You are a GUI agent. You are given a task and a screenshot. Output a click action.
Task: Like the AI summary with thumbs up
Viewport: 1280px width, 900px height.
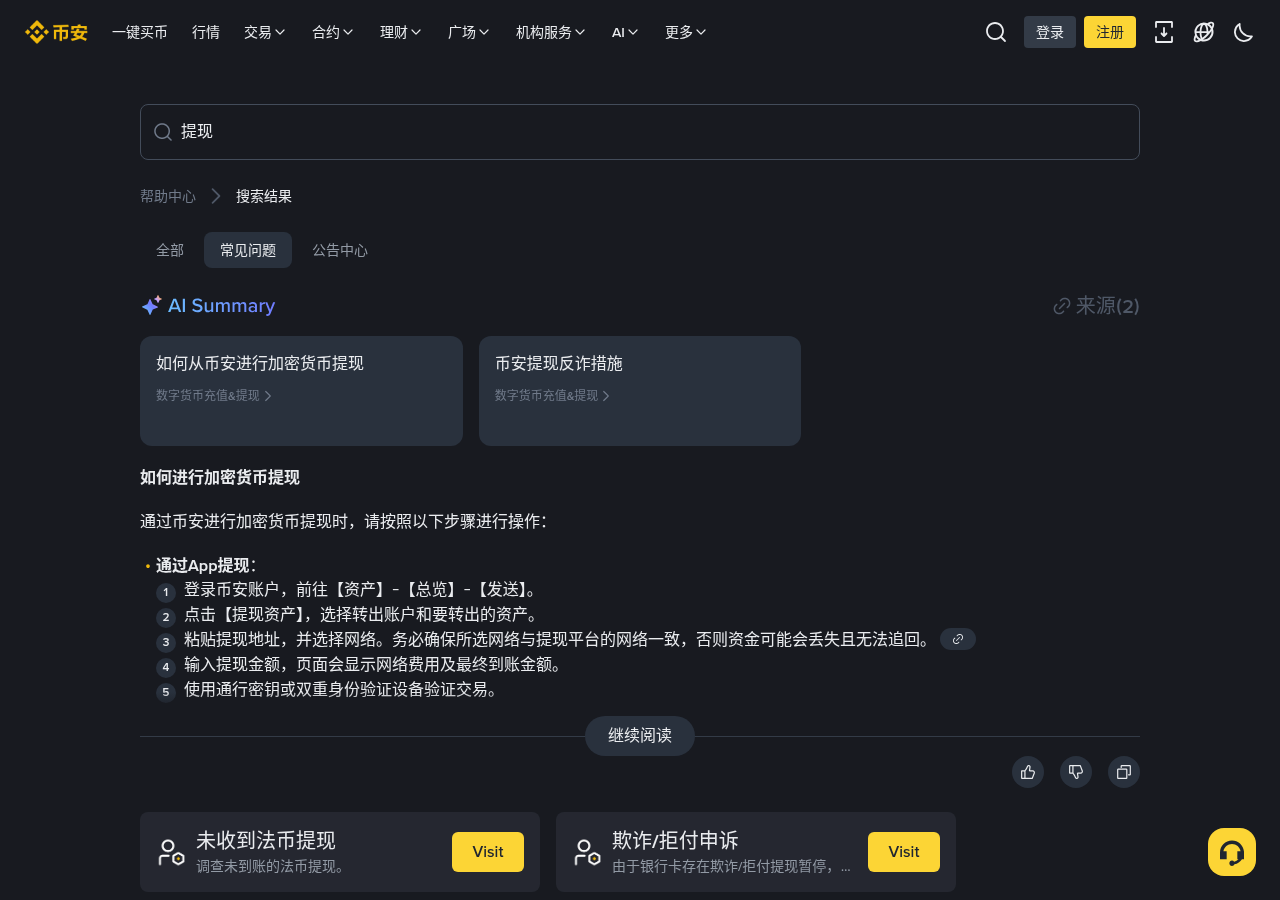1028,772
